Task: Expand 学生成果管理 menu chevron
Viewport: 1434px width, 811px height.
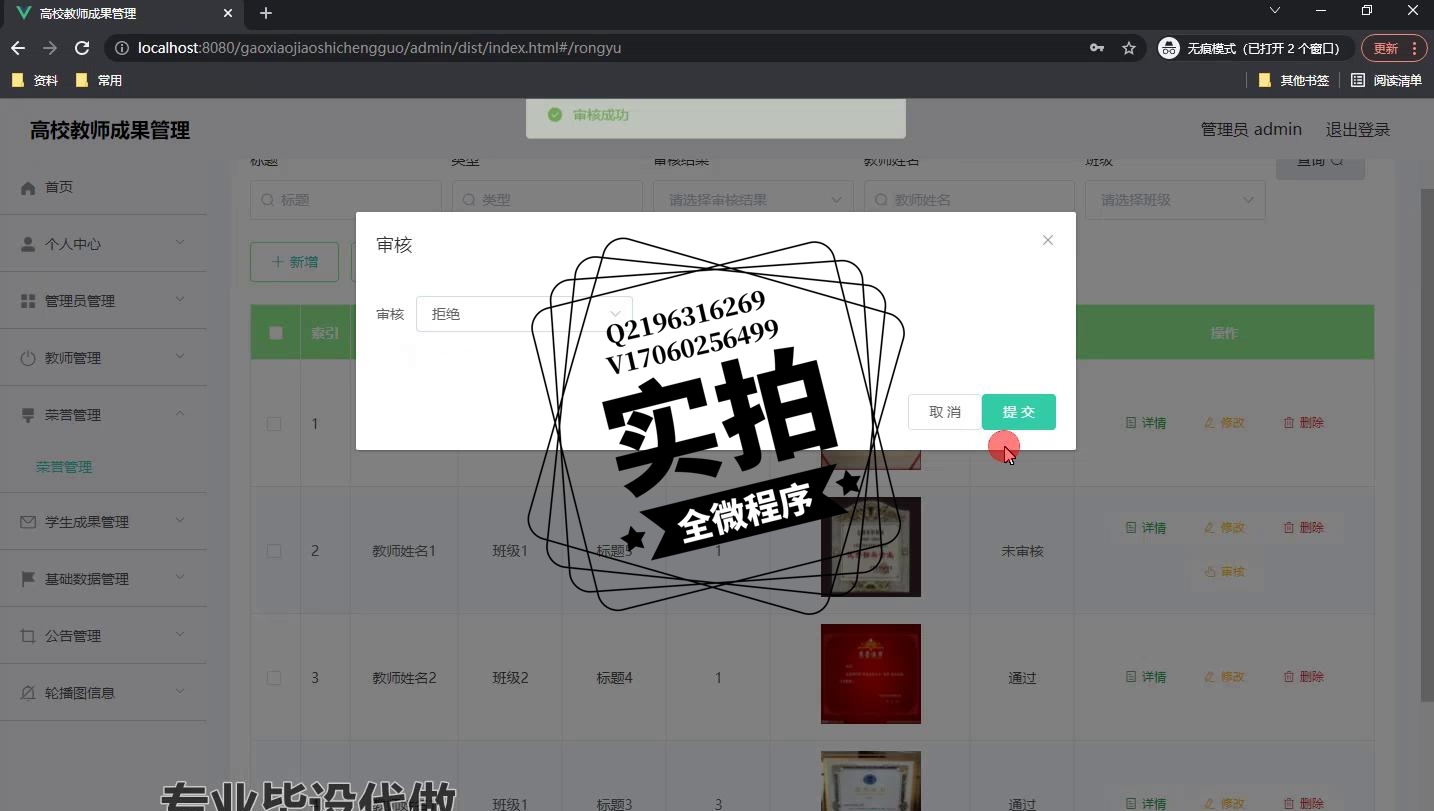Action: (x=180, y=521)
